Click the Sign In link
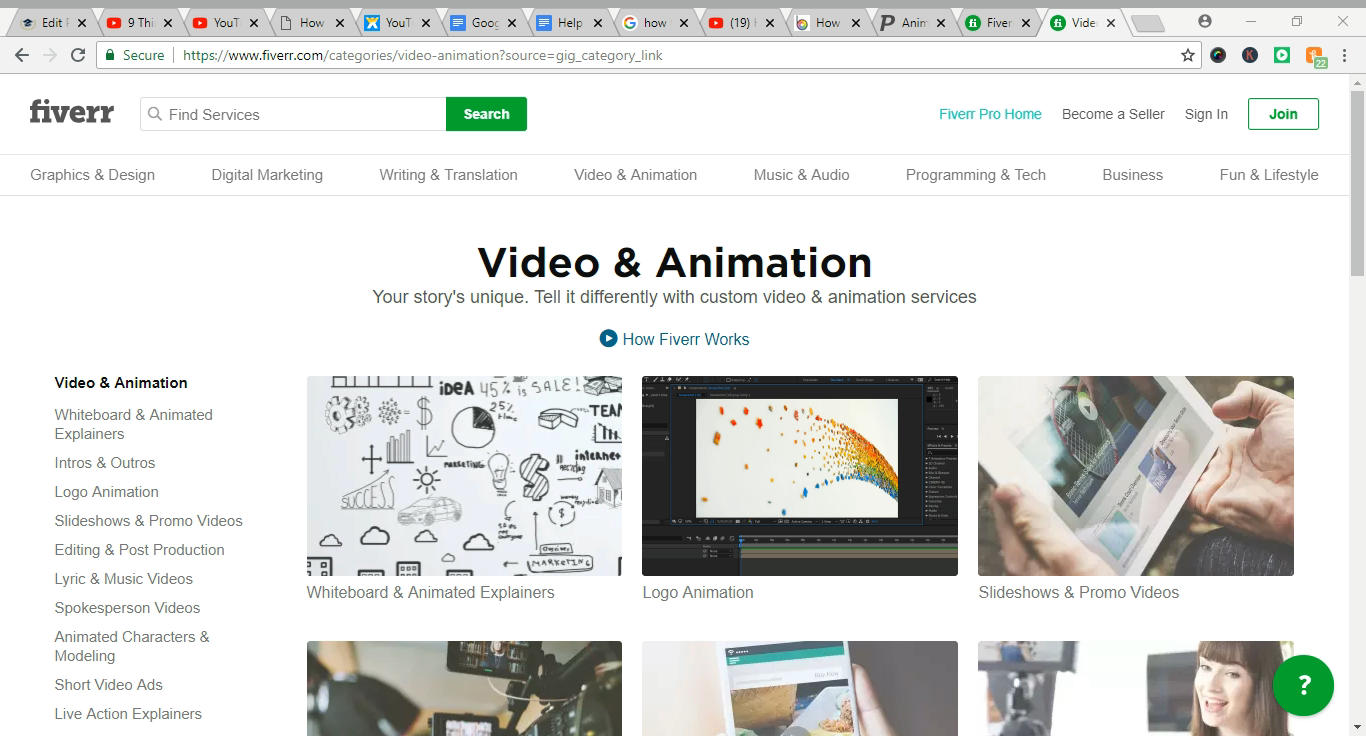Viewport: 1366px width, 736px height. 1206,114
